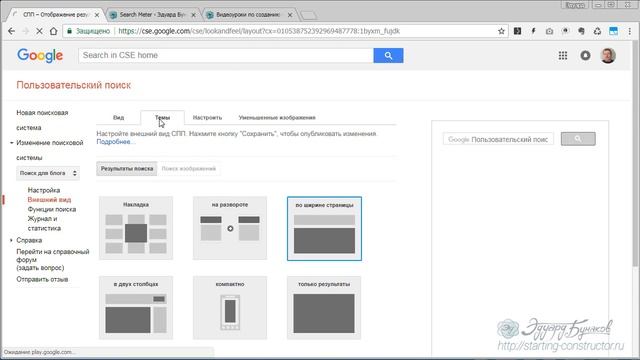Close the Search Meter browser tab
The image size is (640, 360).
click(193, 15)
